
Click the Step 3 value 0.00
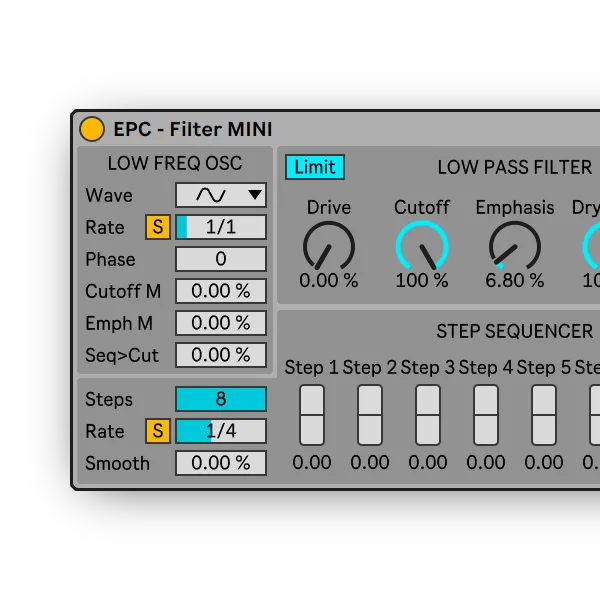click(x=428, y=462)
